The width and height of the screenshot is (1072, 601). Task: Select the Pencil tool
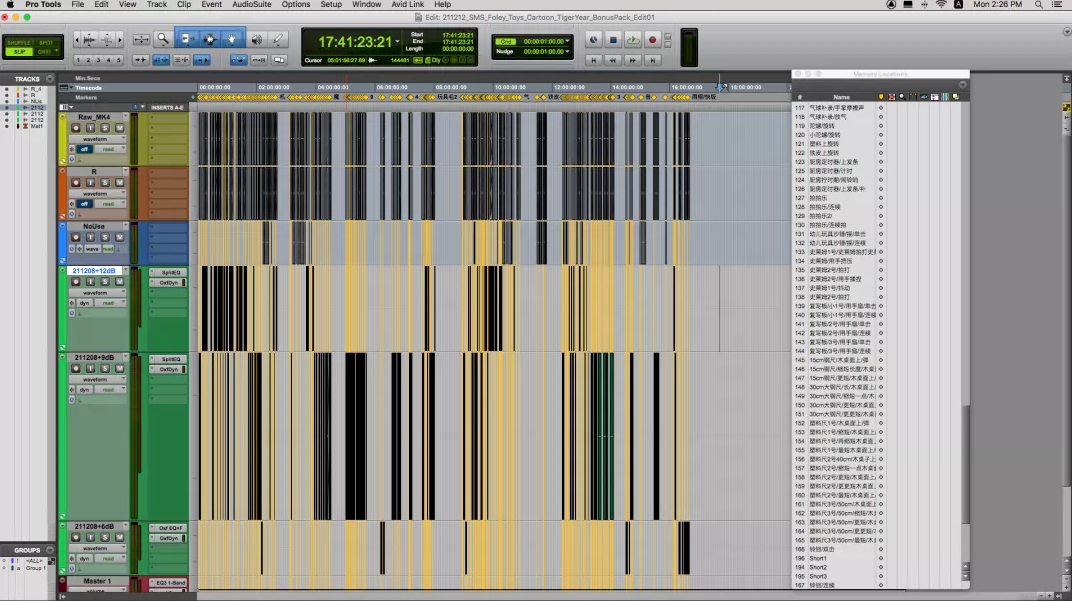click(x=278, y=40)
